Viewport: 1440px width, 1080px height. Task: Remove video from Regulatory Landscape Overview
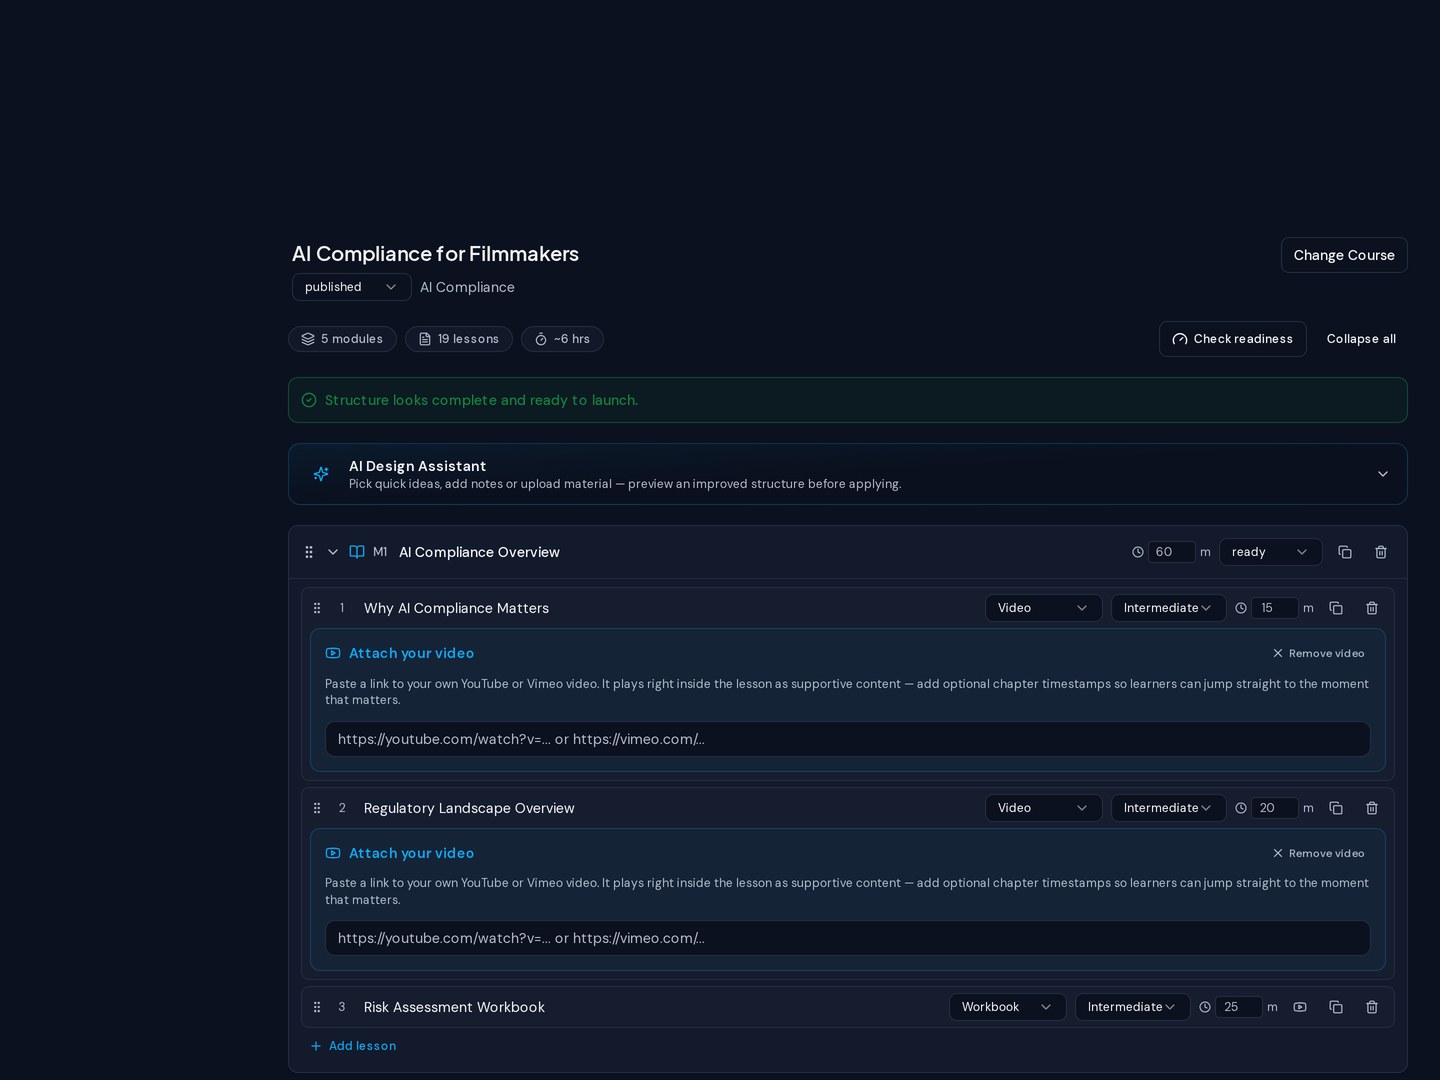(1318, 853)
